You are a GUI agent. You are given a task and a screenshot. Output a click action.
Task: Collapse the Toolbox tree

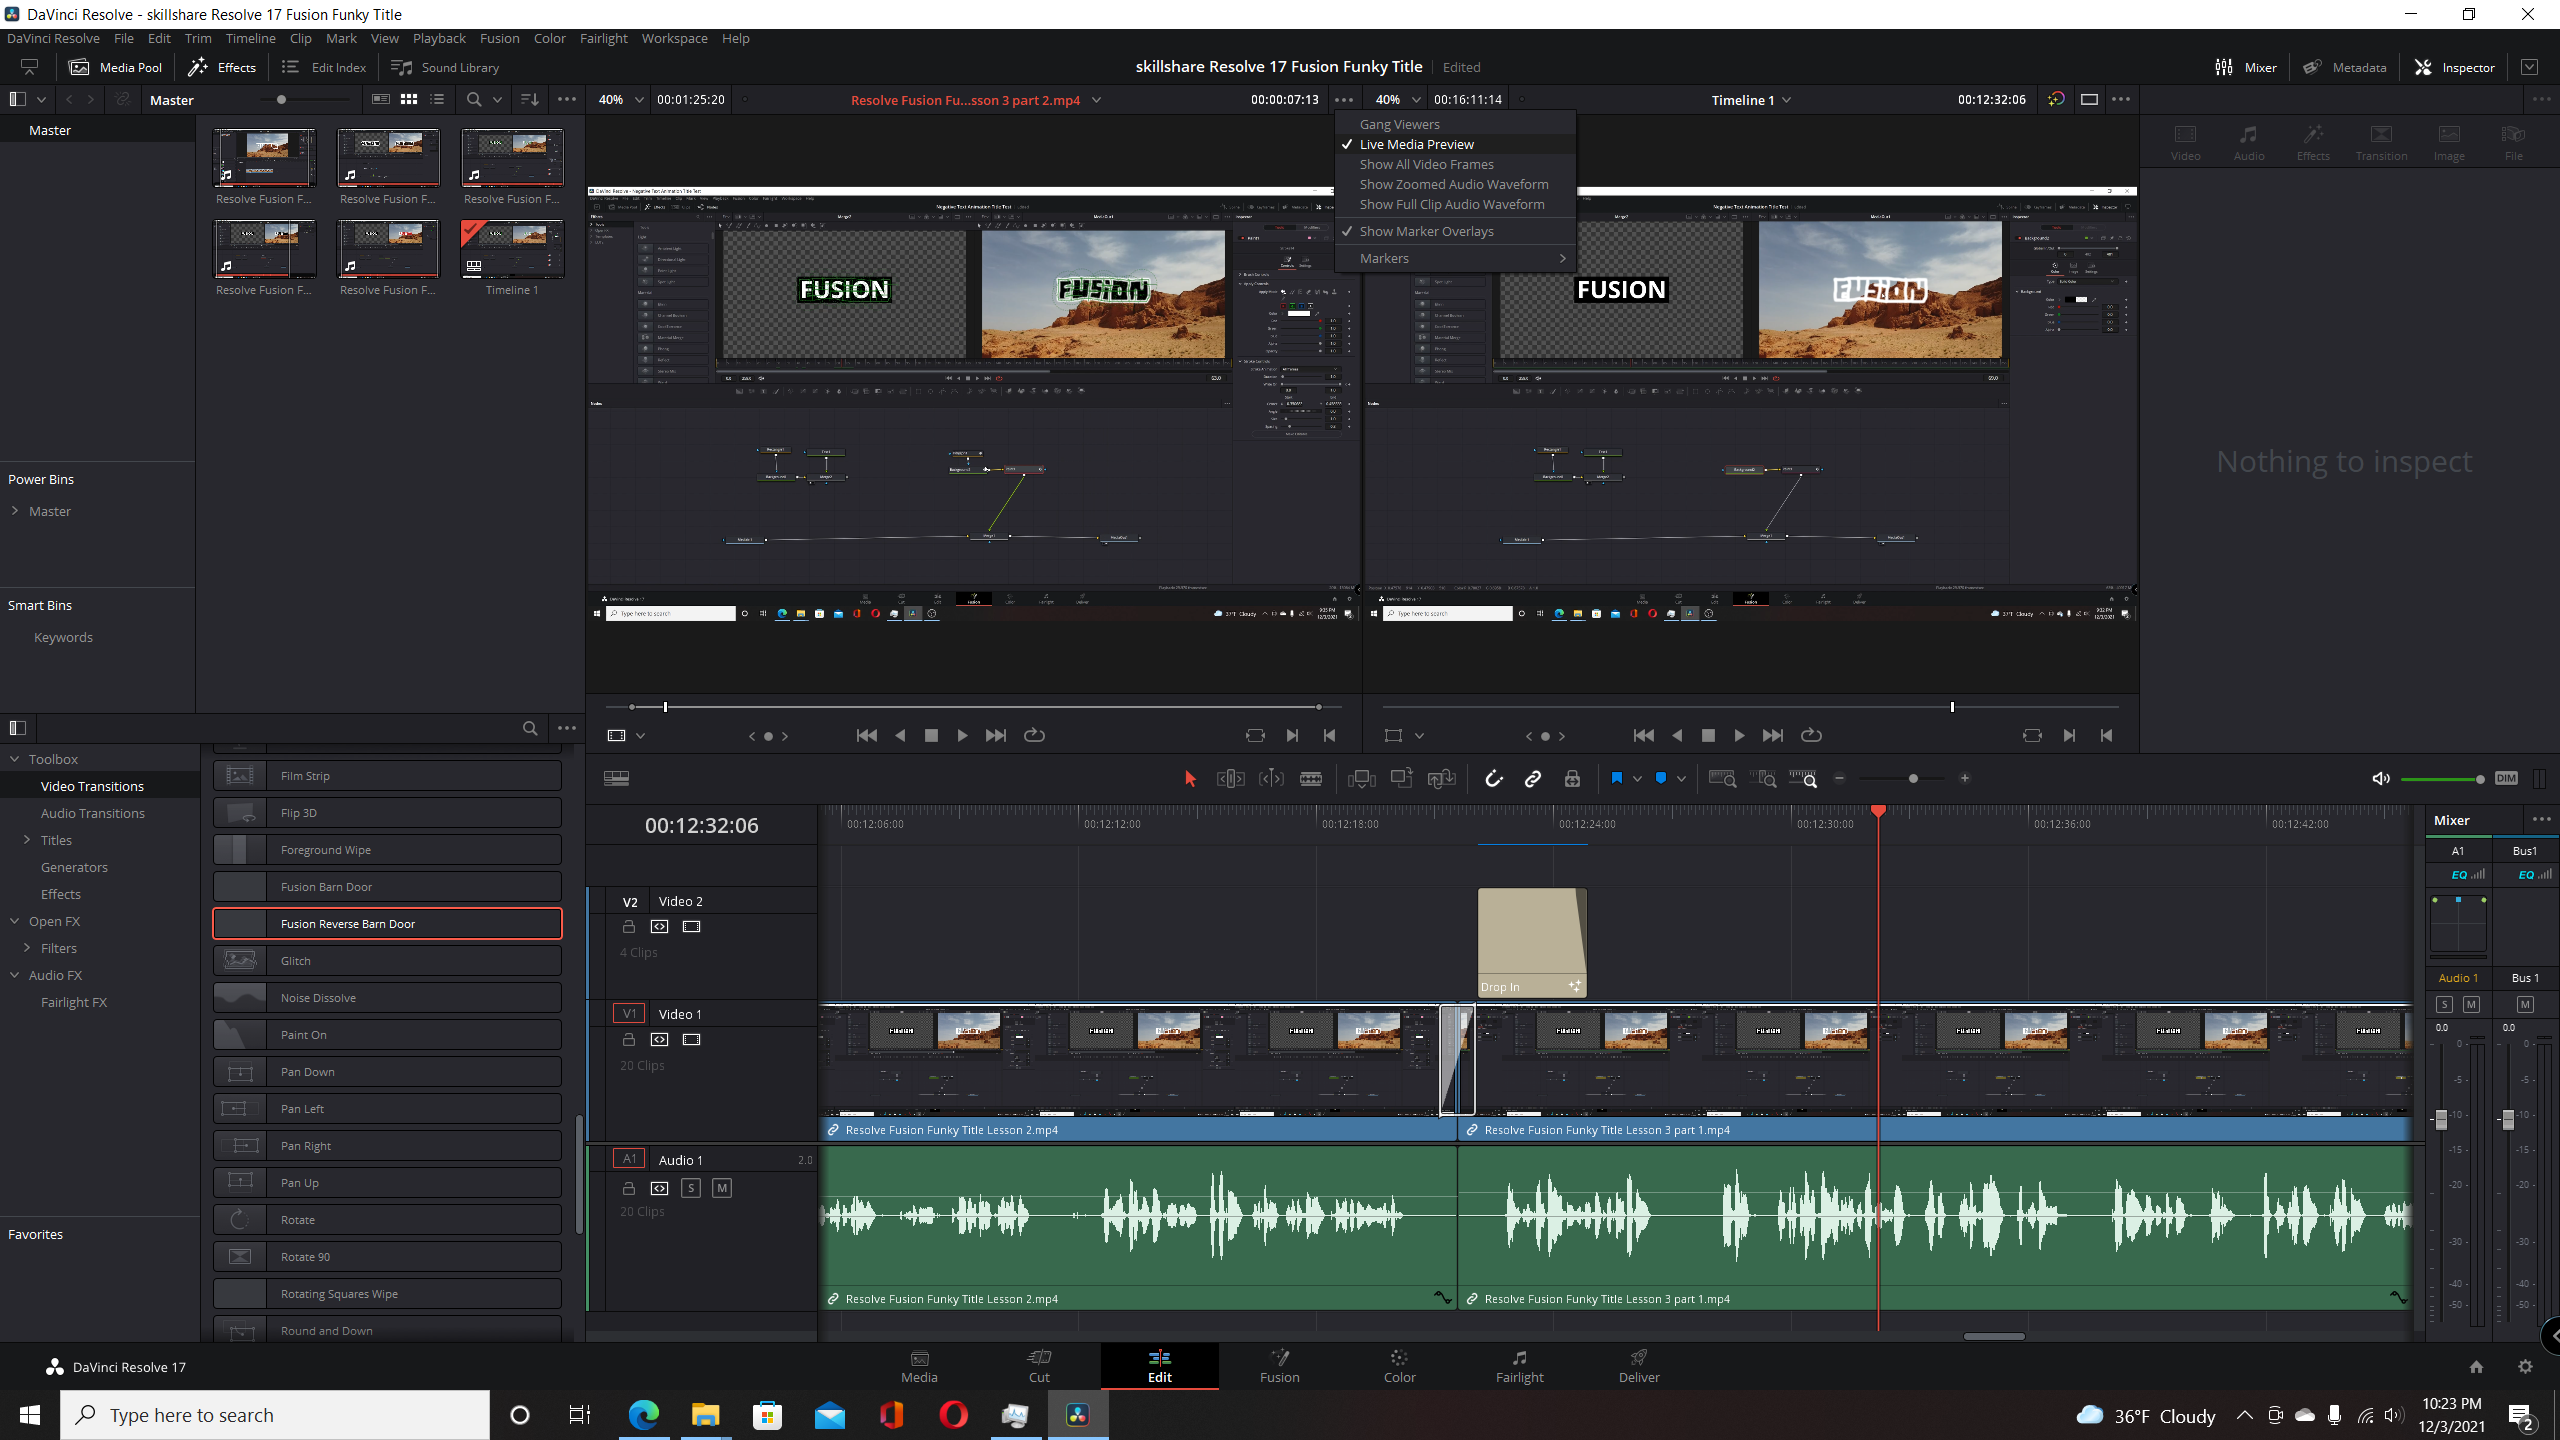[15, 759]
